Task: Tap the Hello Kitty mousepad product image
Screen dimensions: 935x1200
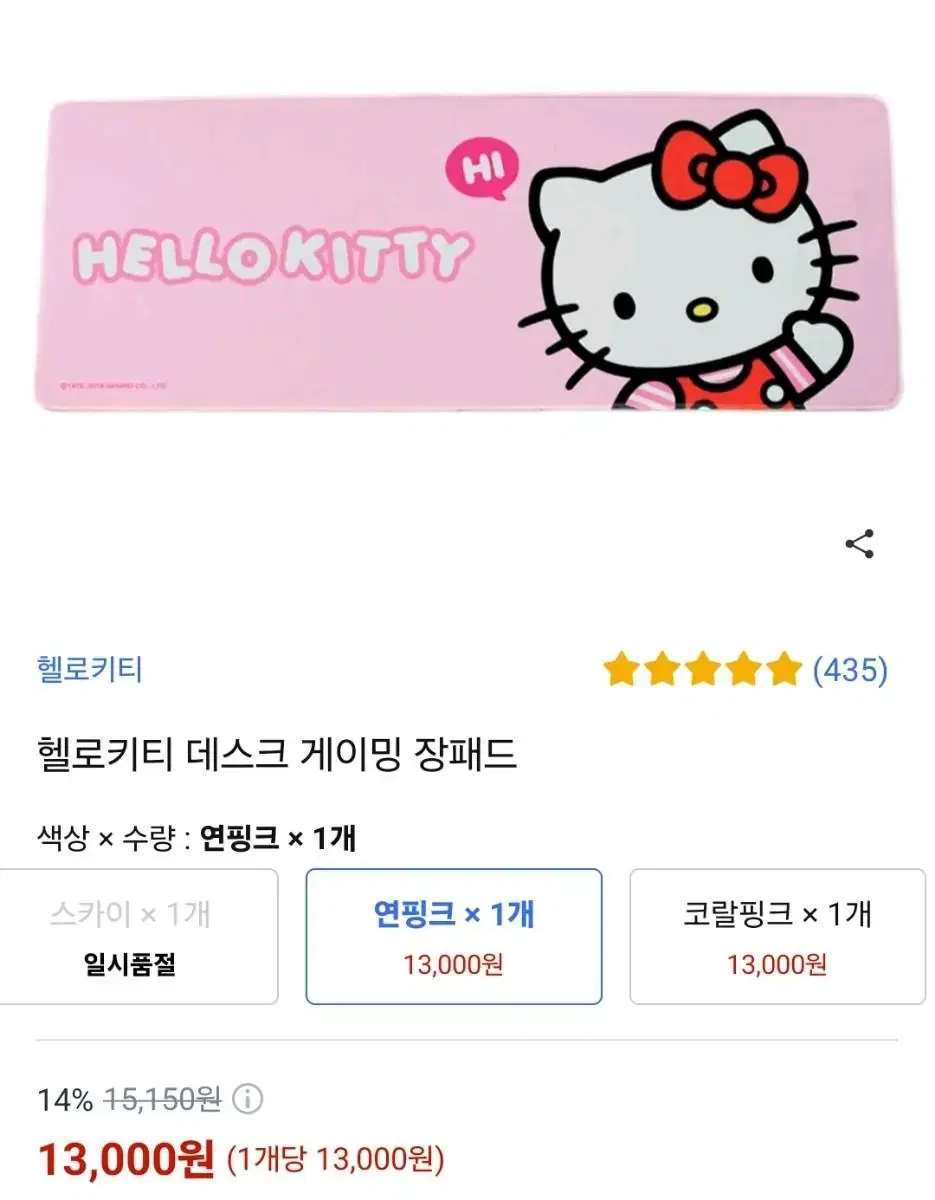Action: (x=467, y=252)
